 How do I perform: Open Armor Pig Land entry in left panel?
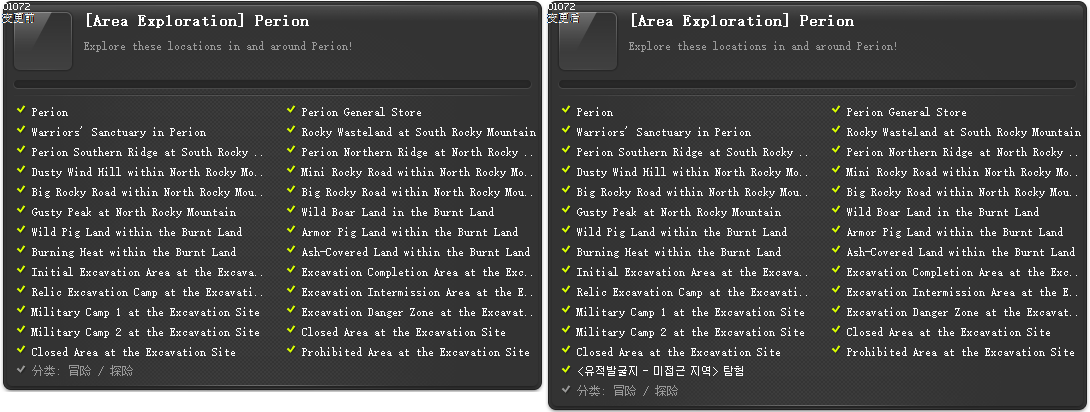(409, 232)
